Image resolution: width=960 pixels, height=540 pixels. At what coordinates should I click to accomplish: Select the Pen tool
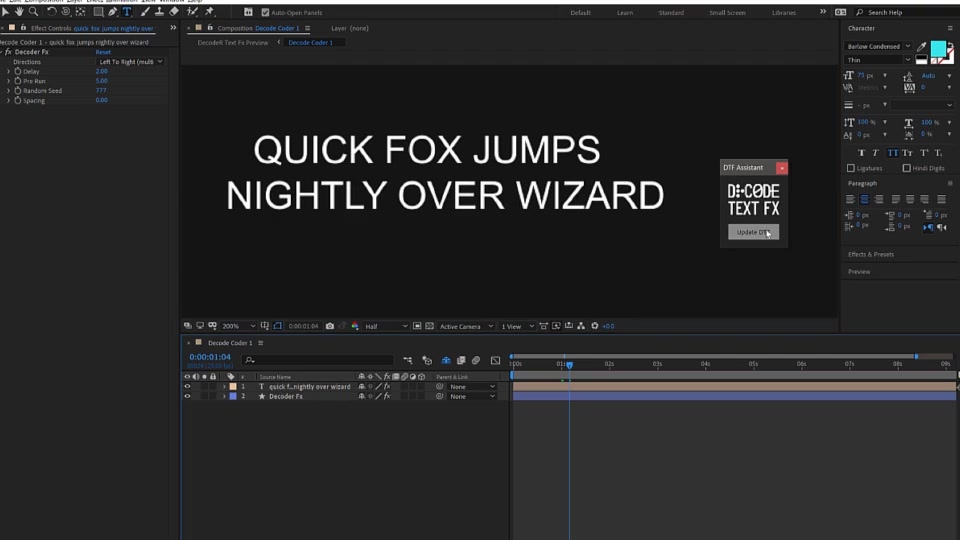pyautogui.click(x=113, y=12)
